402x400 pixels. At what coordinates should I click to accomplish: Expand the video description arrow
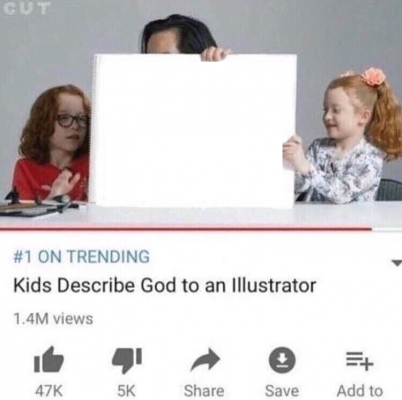(396, 263)
